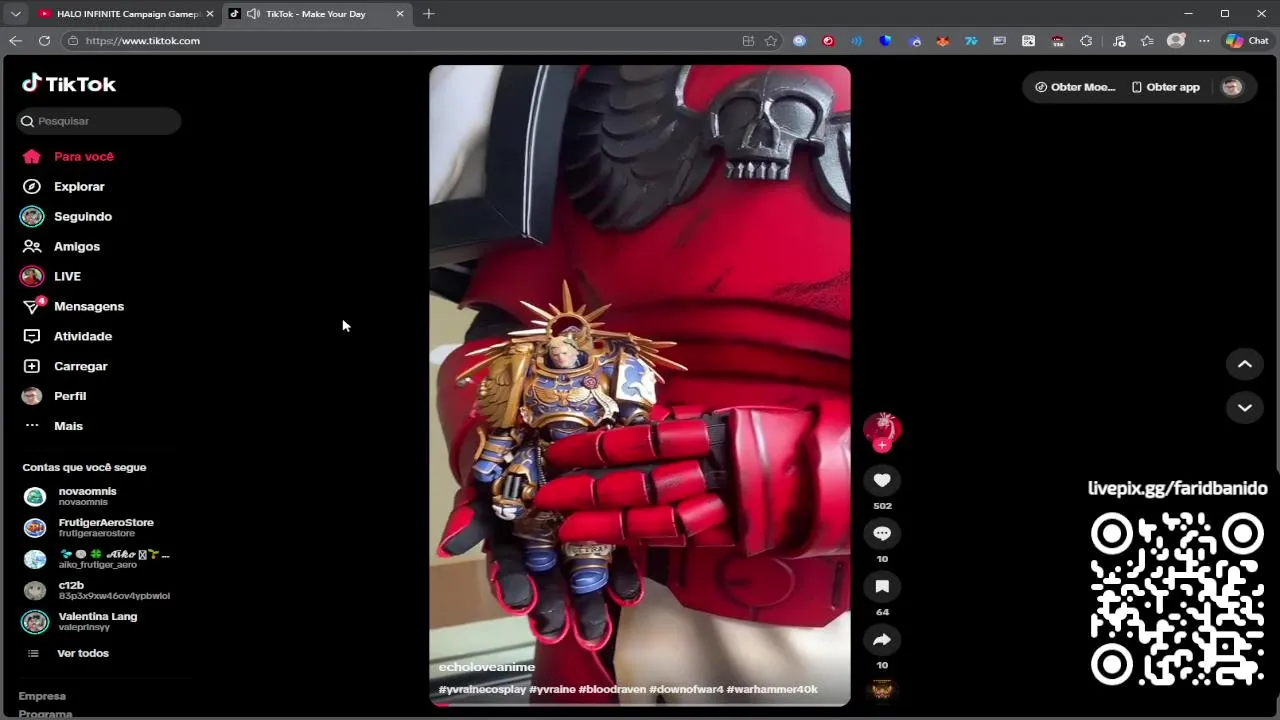View site information icon
Screen dimensions: 1280x720
pyautogui.click(x=72, y=41)
